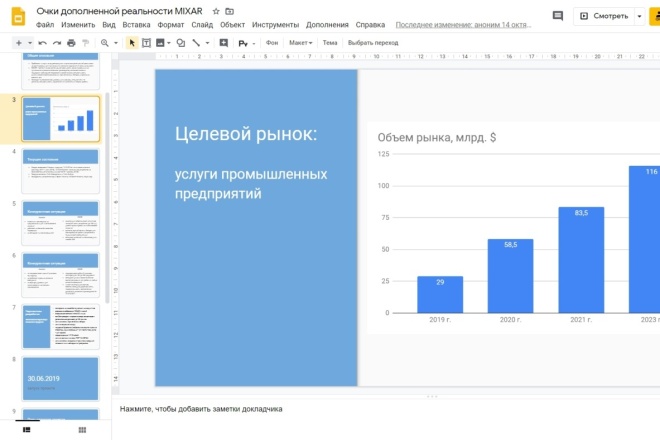This screenshot has height=440, width=660.
Task: Open the zoom level dropdown arrow
Action: 116,43
